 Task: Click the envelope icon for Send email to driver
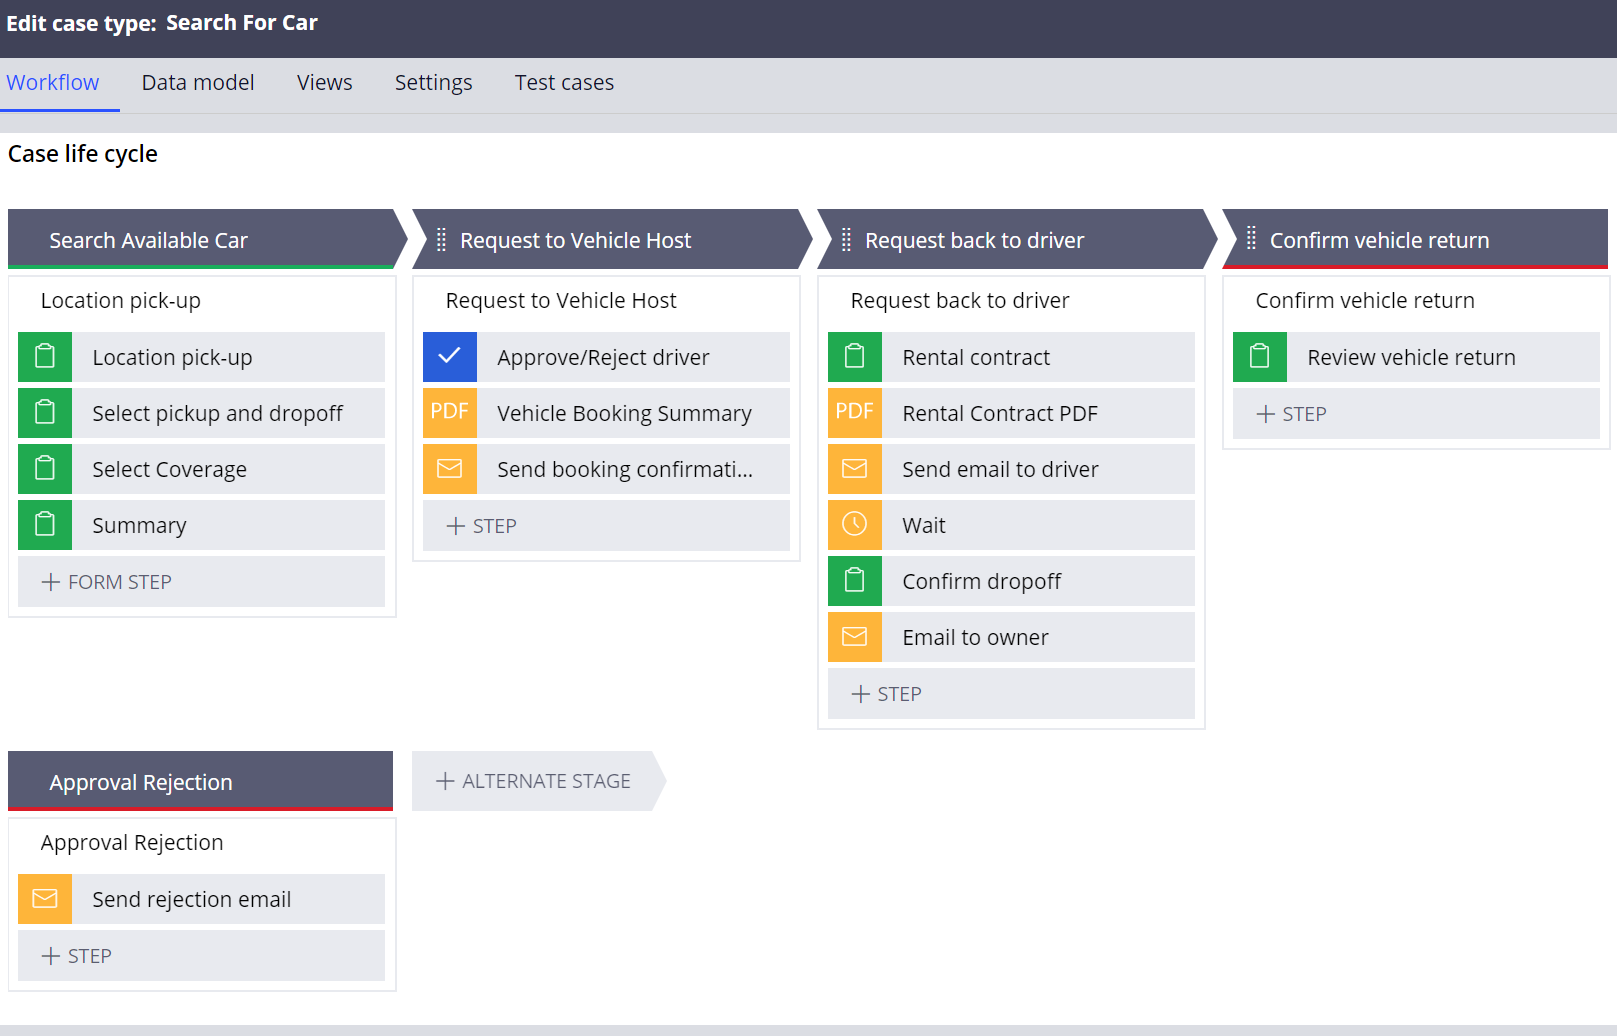[x=855, y=469]
